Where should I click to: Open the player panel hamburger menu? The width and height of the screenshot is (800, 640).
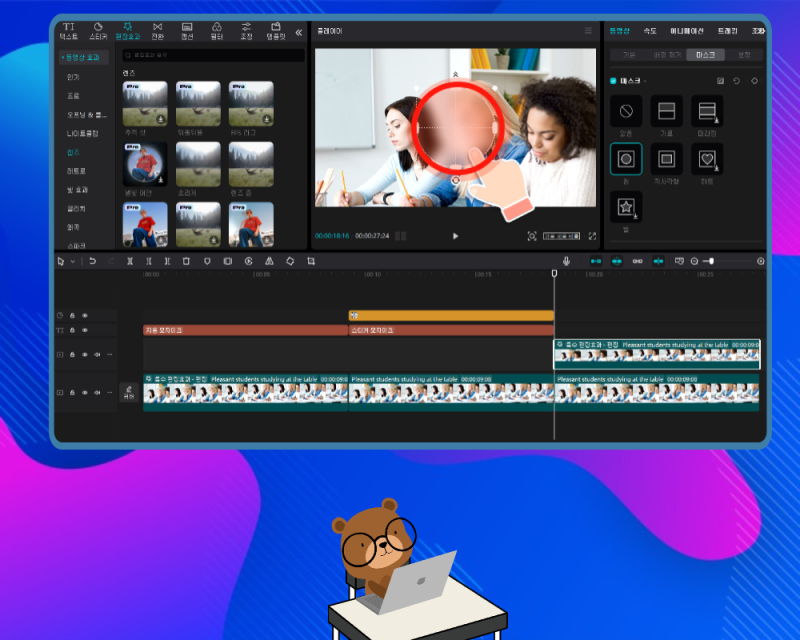588,31
